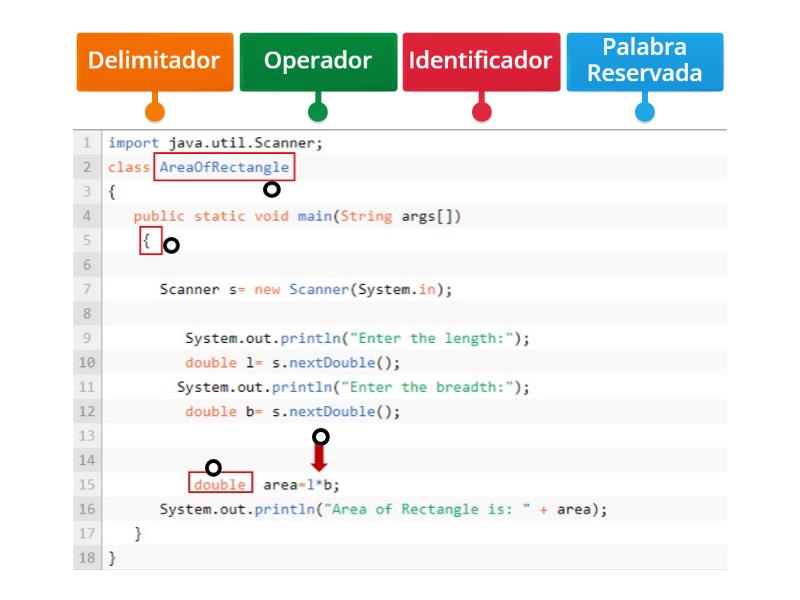Image resolution: width=800 pixels, height=600 pixels.
Task: Click the red arrow pointing at line 15
Action: 319,458
